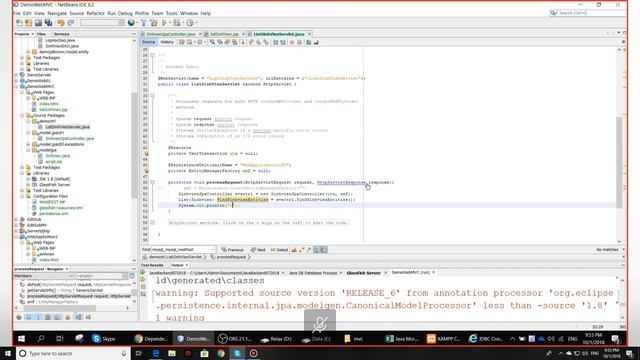This screenshot has width=640, height=360.
Task: Collapse the DemoWebMVC project node
Action: 16,87
